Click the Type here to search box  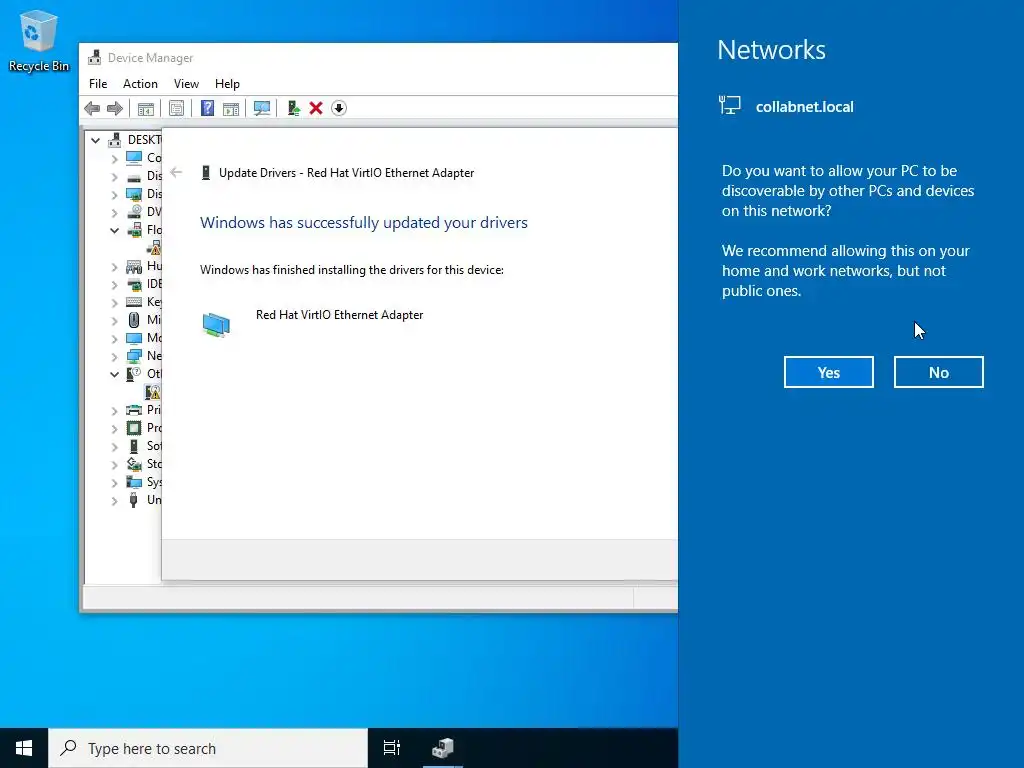pos(208,748)
